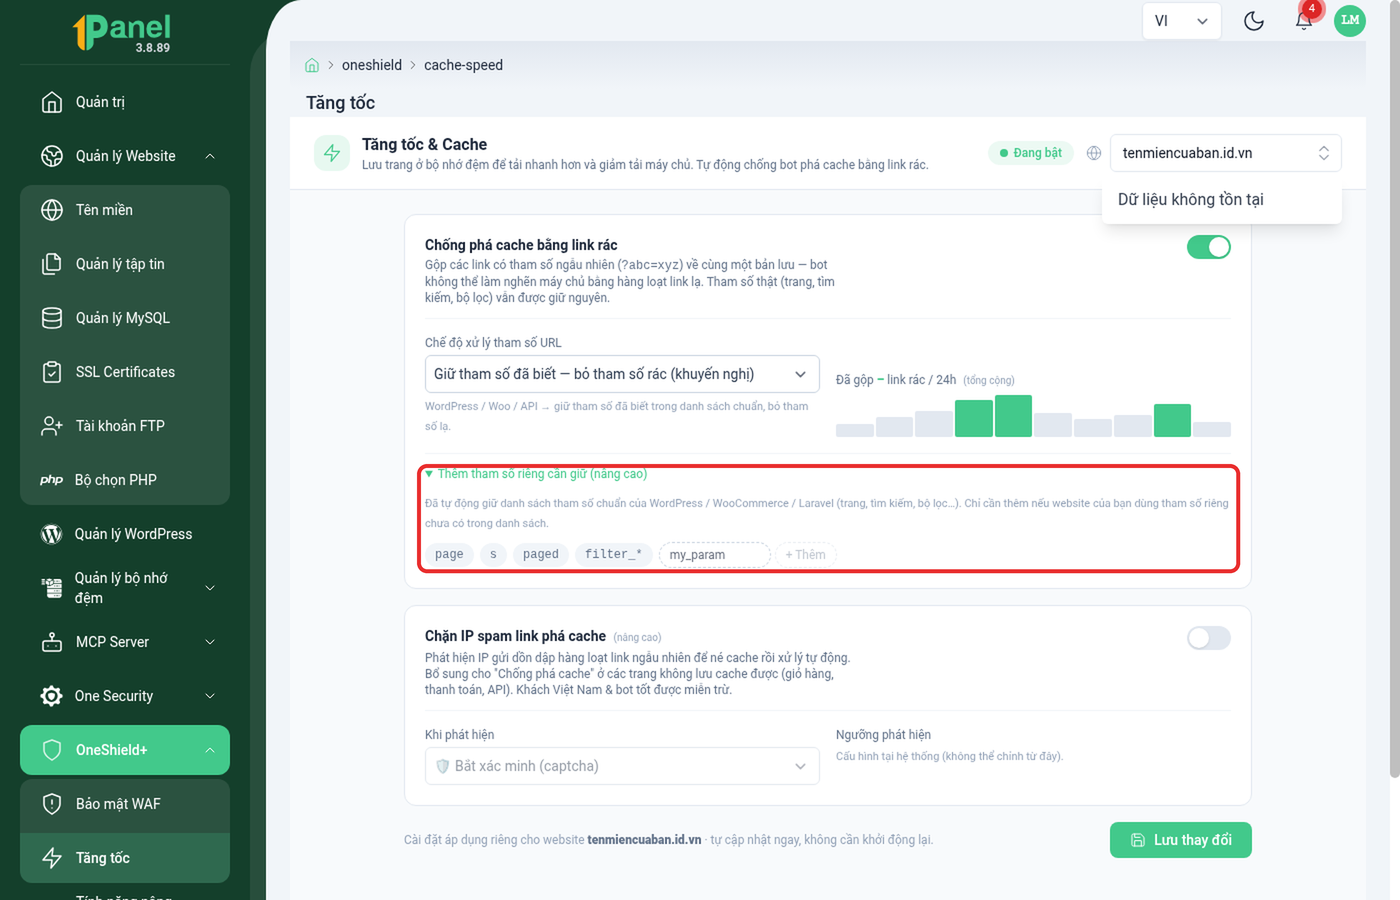Image resolution: width=1400 pixels, height=900 pixels.
Task: Open Quản lý WordPress
Action: 125,534
